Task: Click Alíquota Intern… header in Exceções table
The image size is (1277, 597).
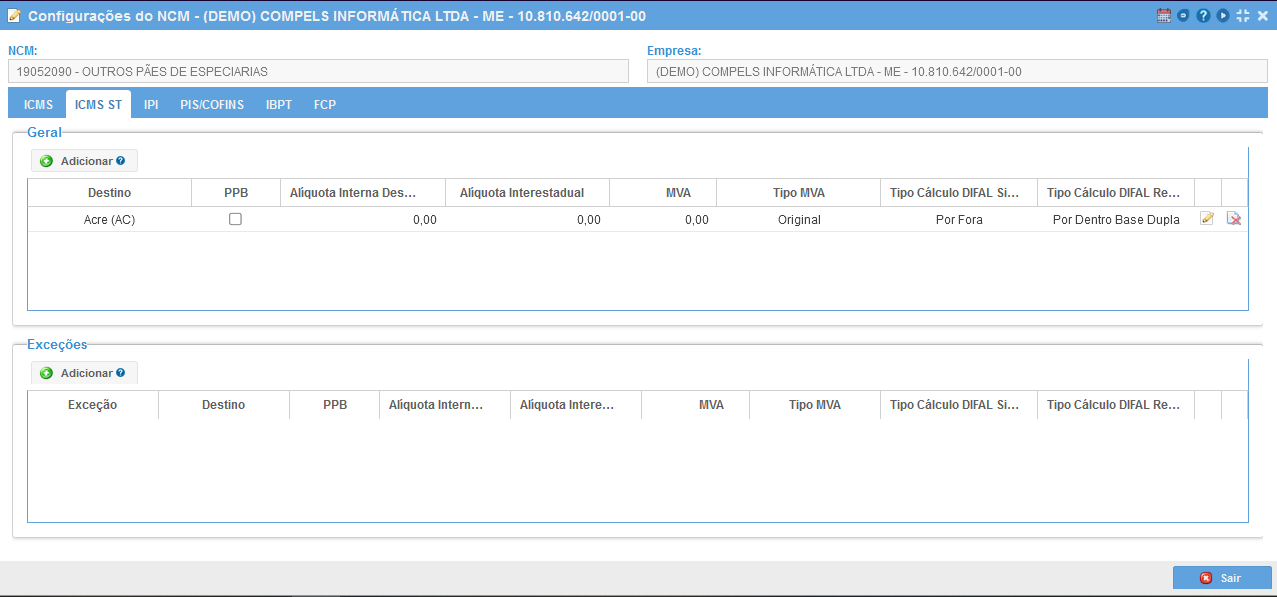Action: pos(445,405)
